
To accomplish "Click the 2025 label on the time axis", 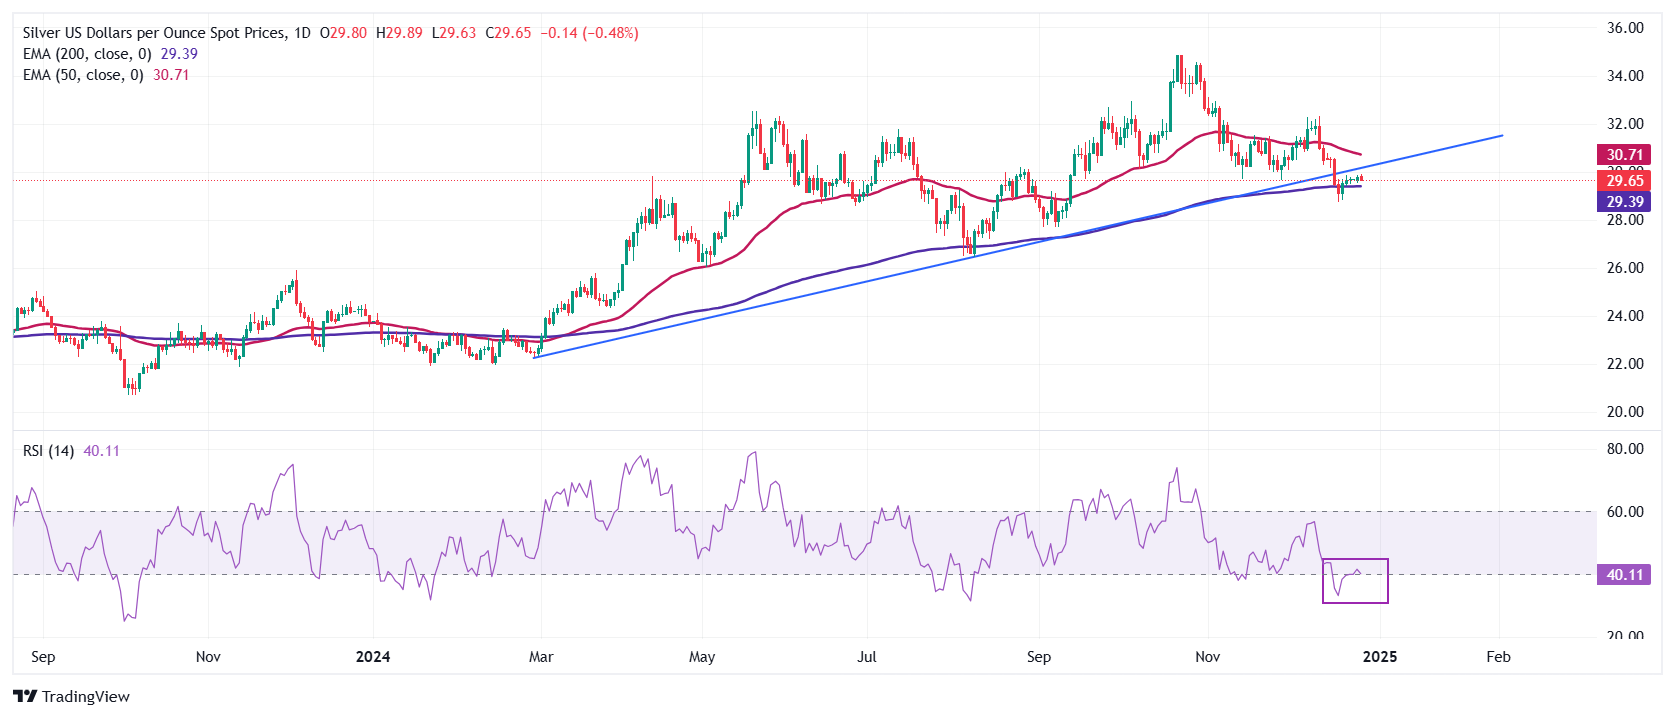I will [x=1380, y=657].
